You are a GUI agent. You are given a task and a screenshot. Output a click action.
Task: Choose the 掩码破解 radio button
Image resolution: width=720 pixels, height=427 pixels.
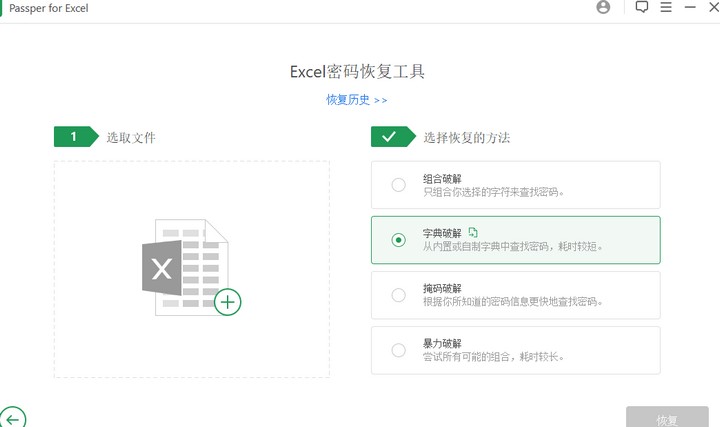(399, 295)
